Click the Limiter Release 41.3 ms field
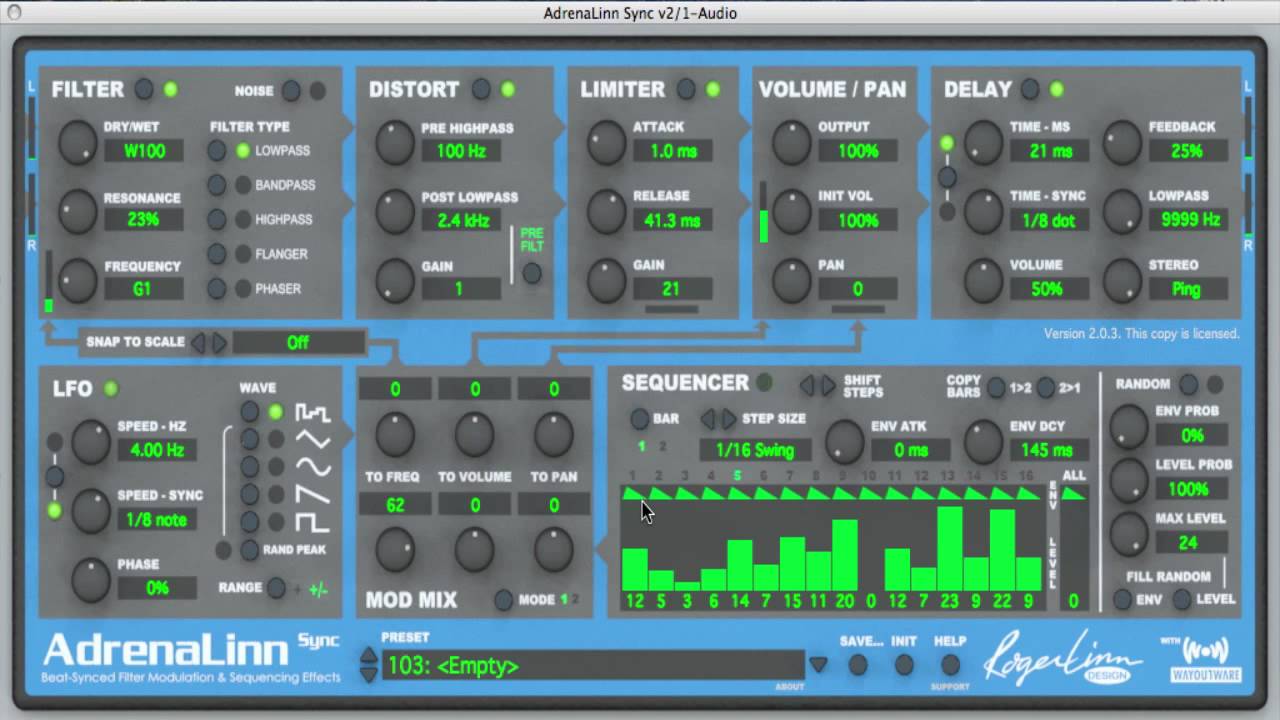This screenshot has height=720, width=1280. point(672,220)
